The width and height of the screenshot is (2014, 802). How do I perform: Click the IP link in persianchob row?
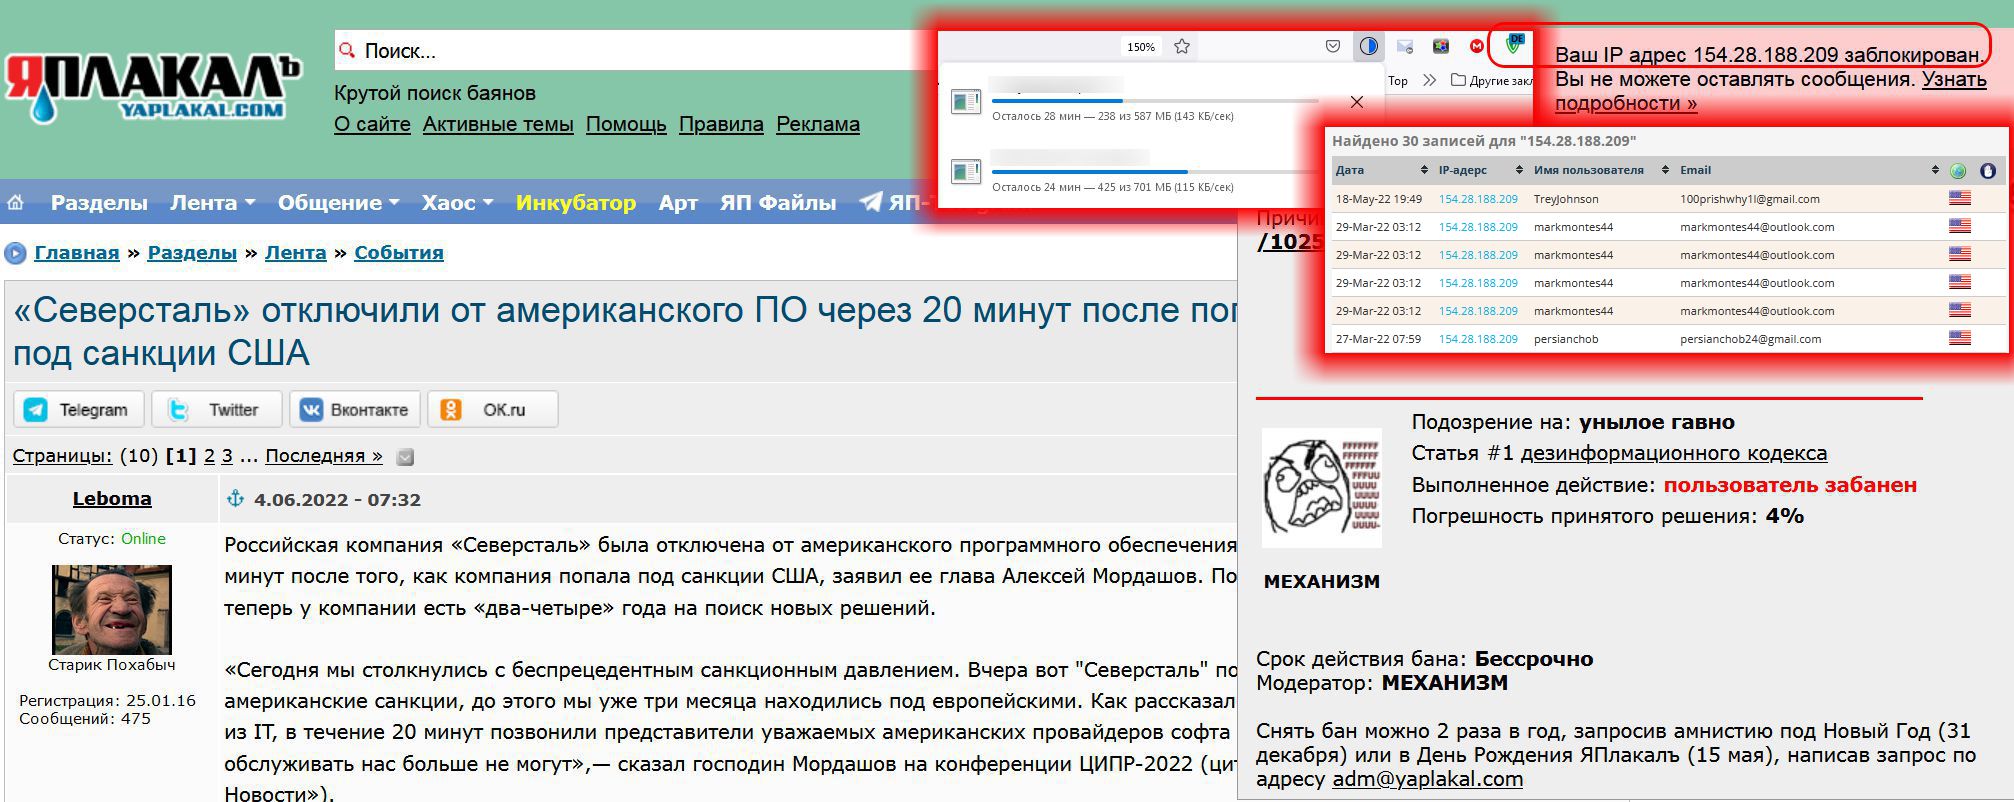tap(1478, 339)
